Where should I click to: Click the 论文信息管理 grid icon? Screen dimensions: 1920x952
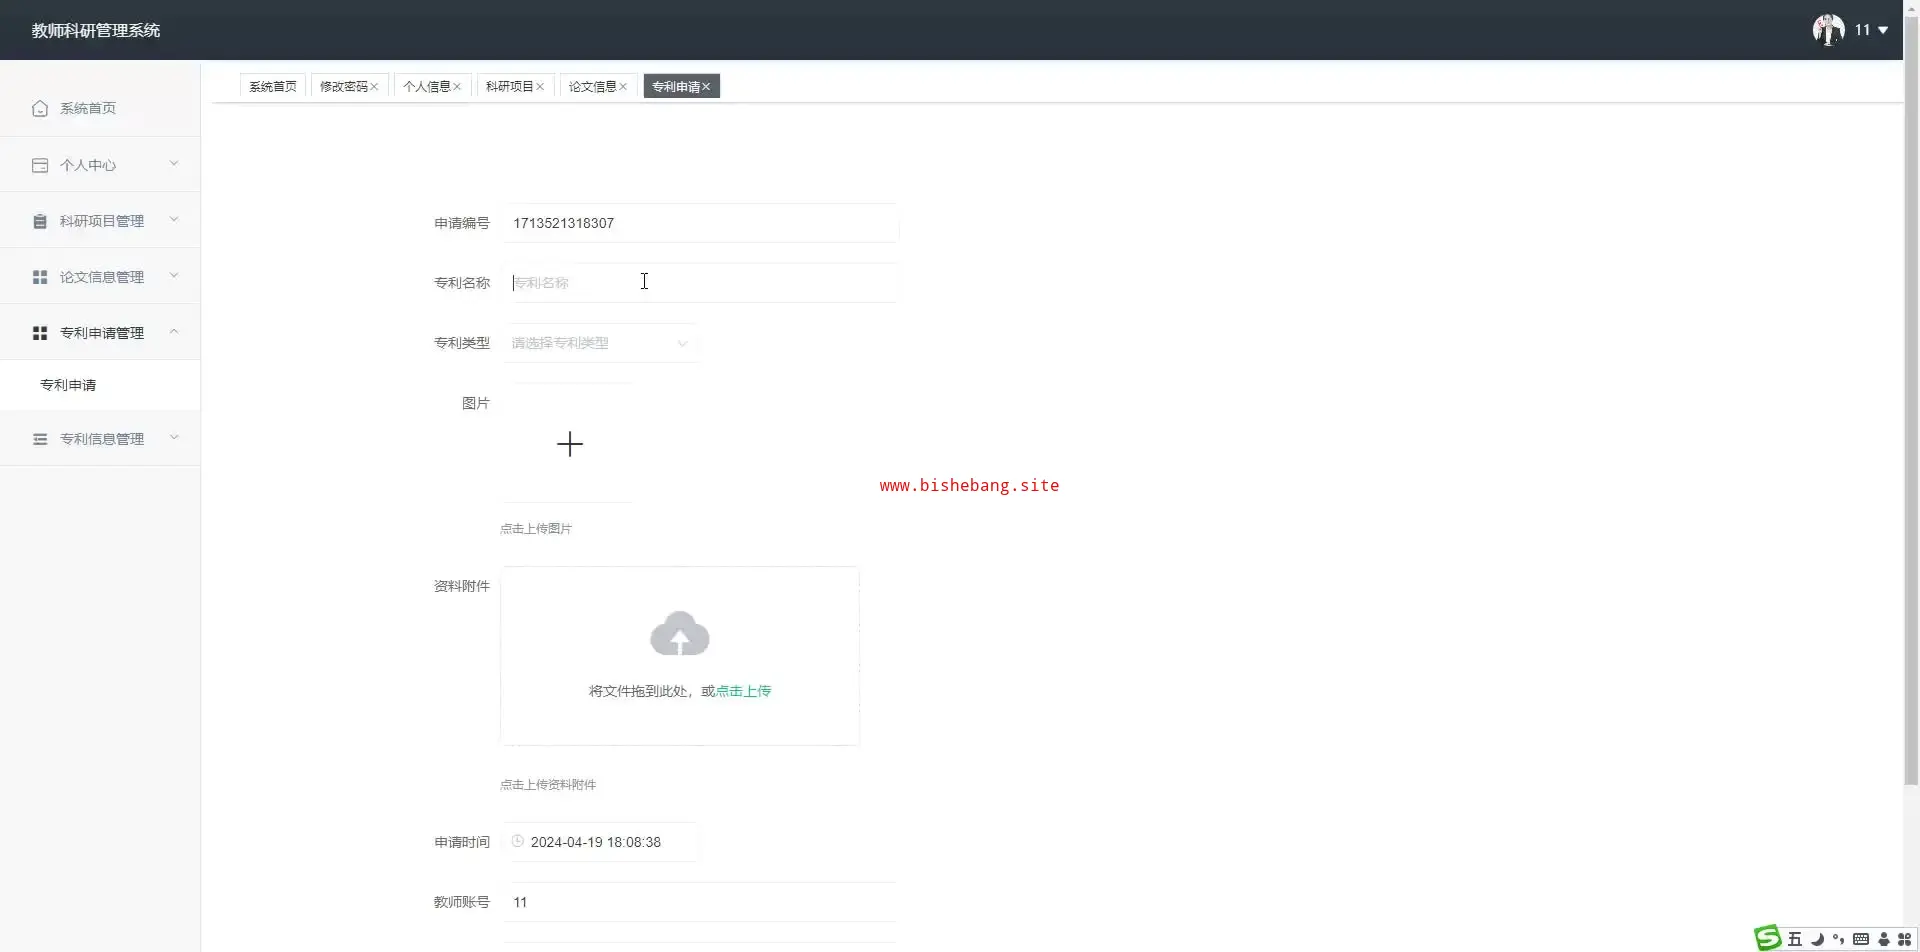click(40, 277)
